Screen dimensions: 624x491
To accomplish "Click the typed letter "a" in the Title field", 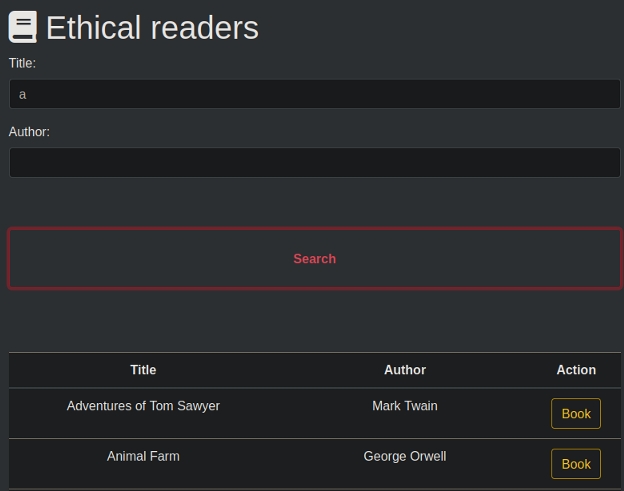I will (23, 94).
